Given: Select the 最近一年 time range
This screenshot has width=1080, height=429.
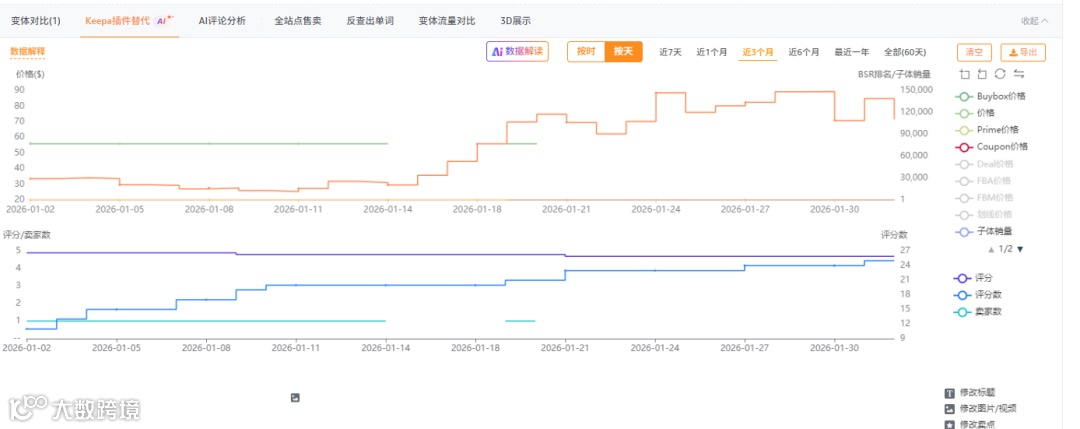Looking at the screenshot, I should click(x=851, y=52).
